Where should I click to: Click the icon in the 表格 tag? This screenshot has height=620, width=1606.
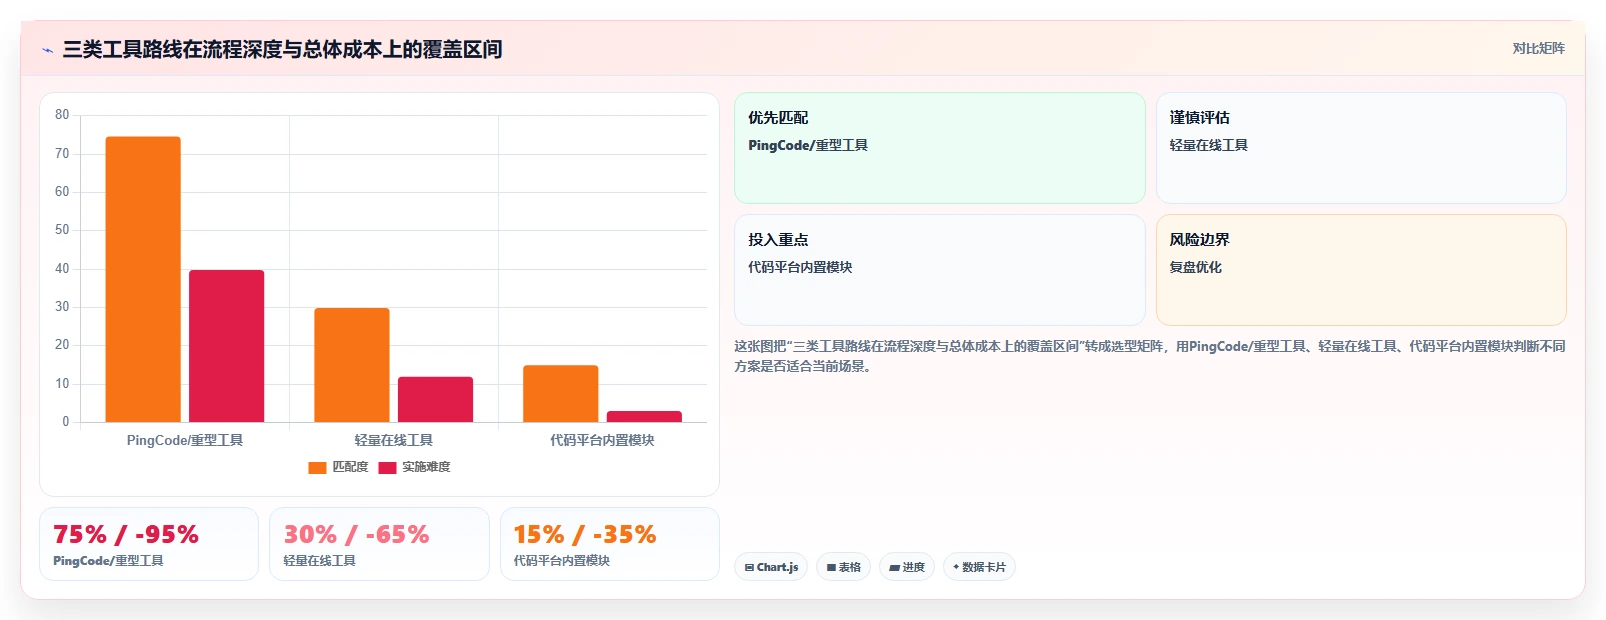click(831, 568)
